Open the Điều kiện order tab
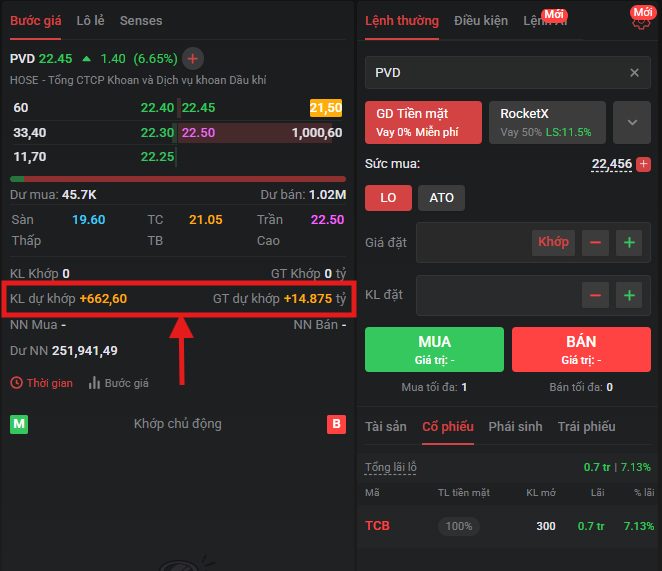The width and height of the screenshot is (662, 571). point(480,20)
